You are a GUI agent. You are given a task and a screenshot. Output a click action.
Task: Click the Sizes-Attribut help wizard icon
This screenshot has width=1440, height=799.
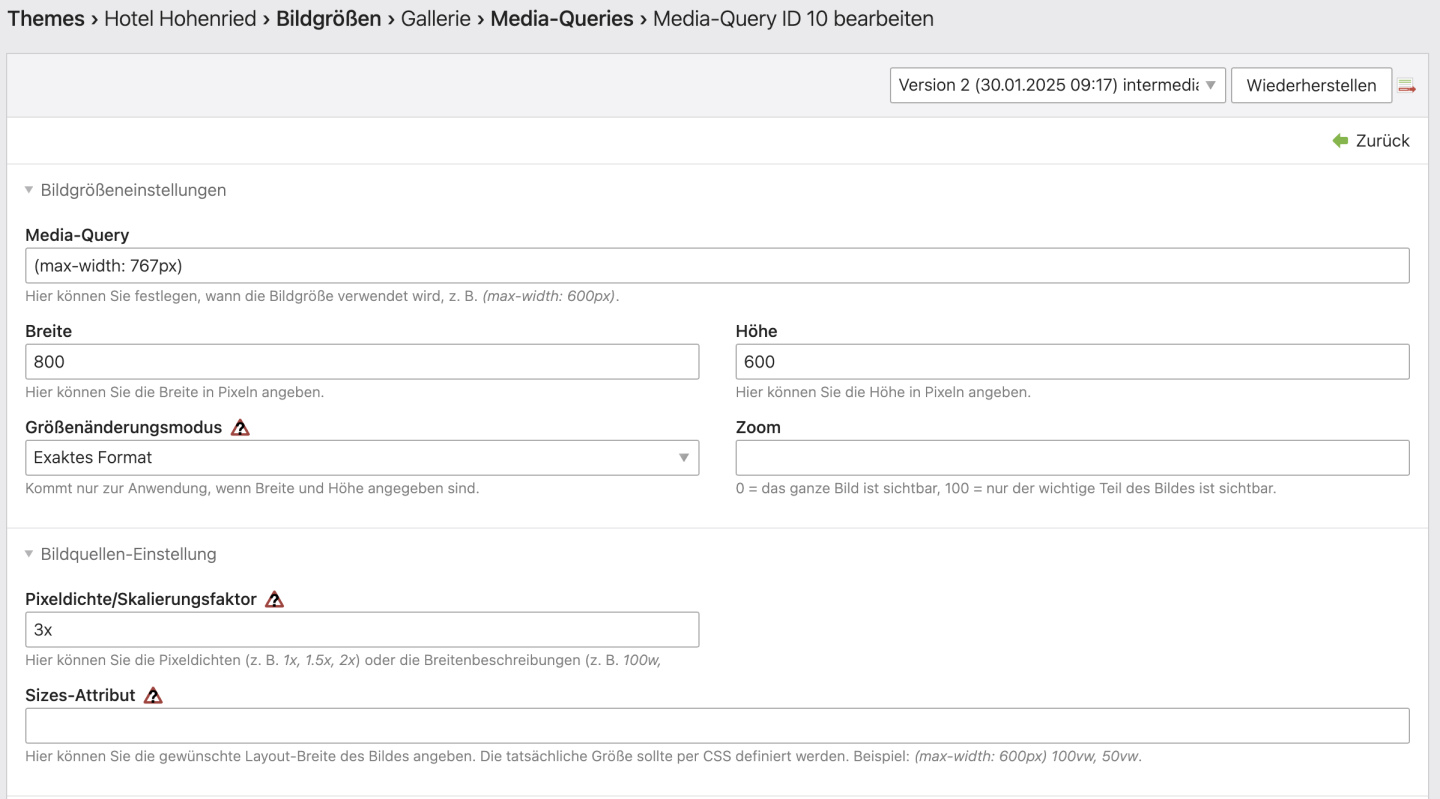153,696
